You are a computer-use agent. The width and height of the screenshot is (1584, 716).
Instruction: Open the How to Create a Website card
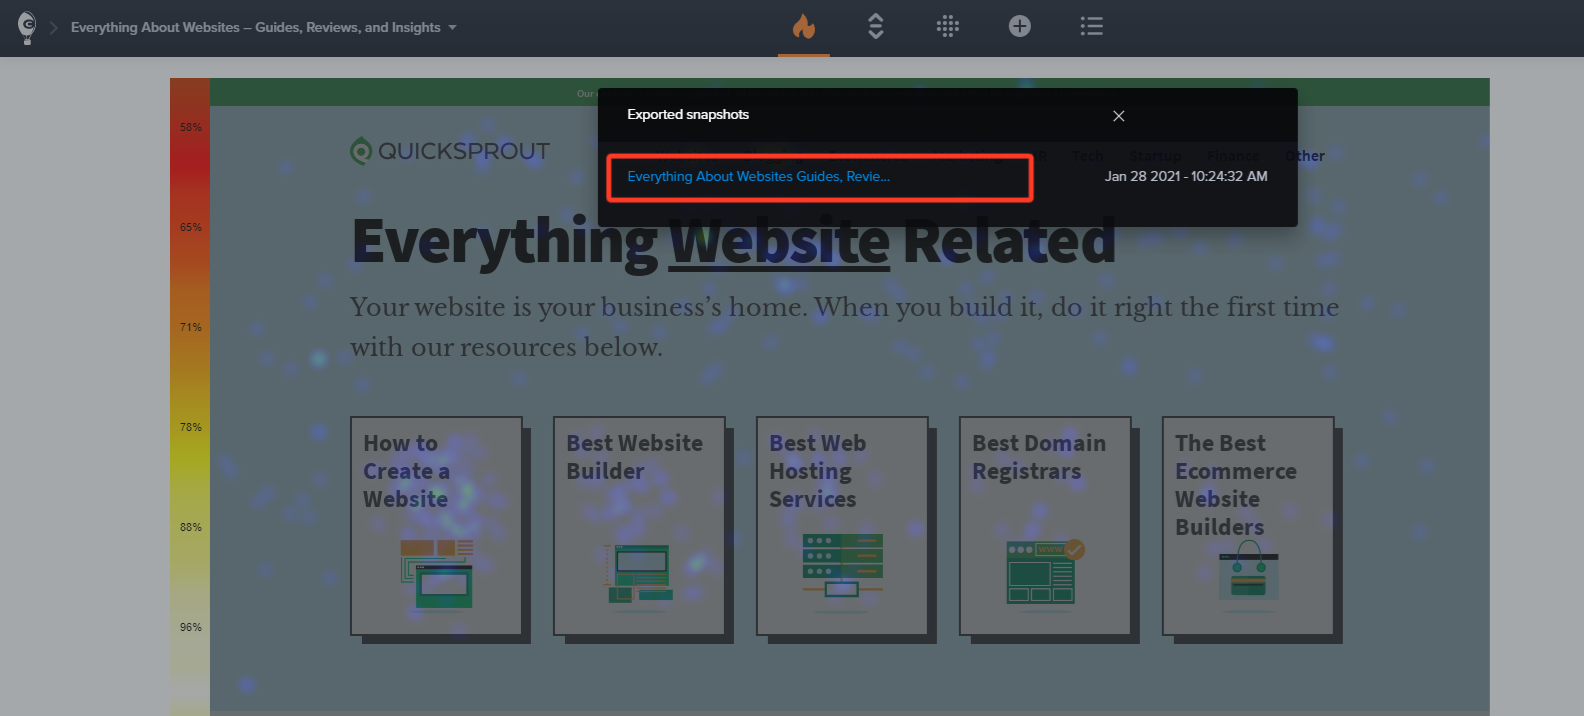(x=436, y=526)
